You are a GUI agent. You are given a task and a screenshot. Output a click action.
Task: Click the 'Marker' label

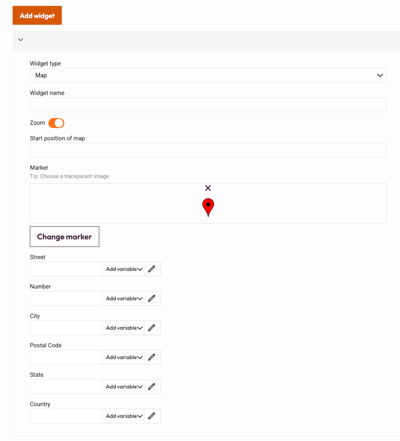click(x=39, y=167)
